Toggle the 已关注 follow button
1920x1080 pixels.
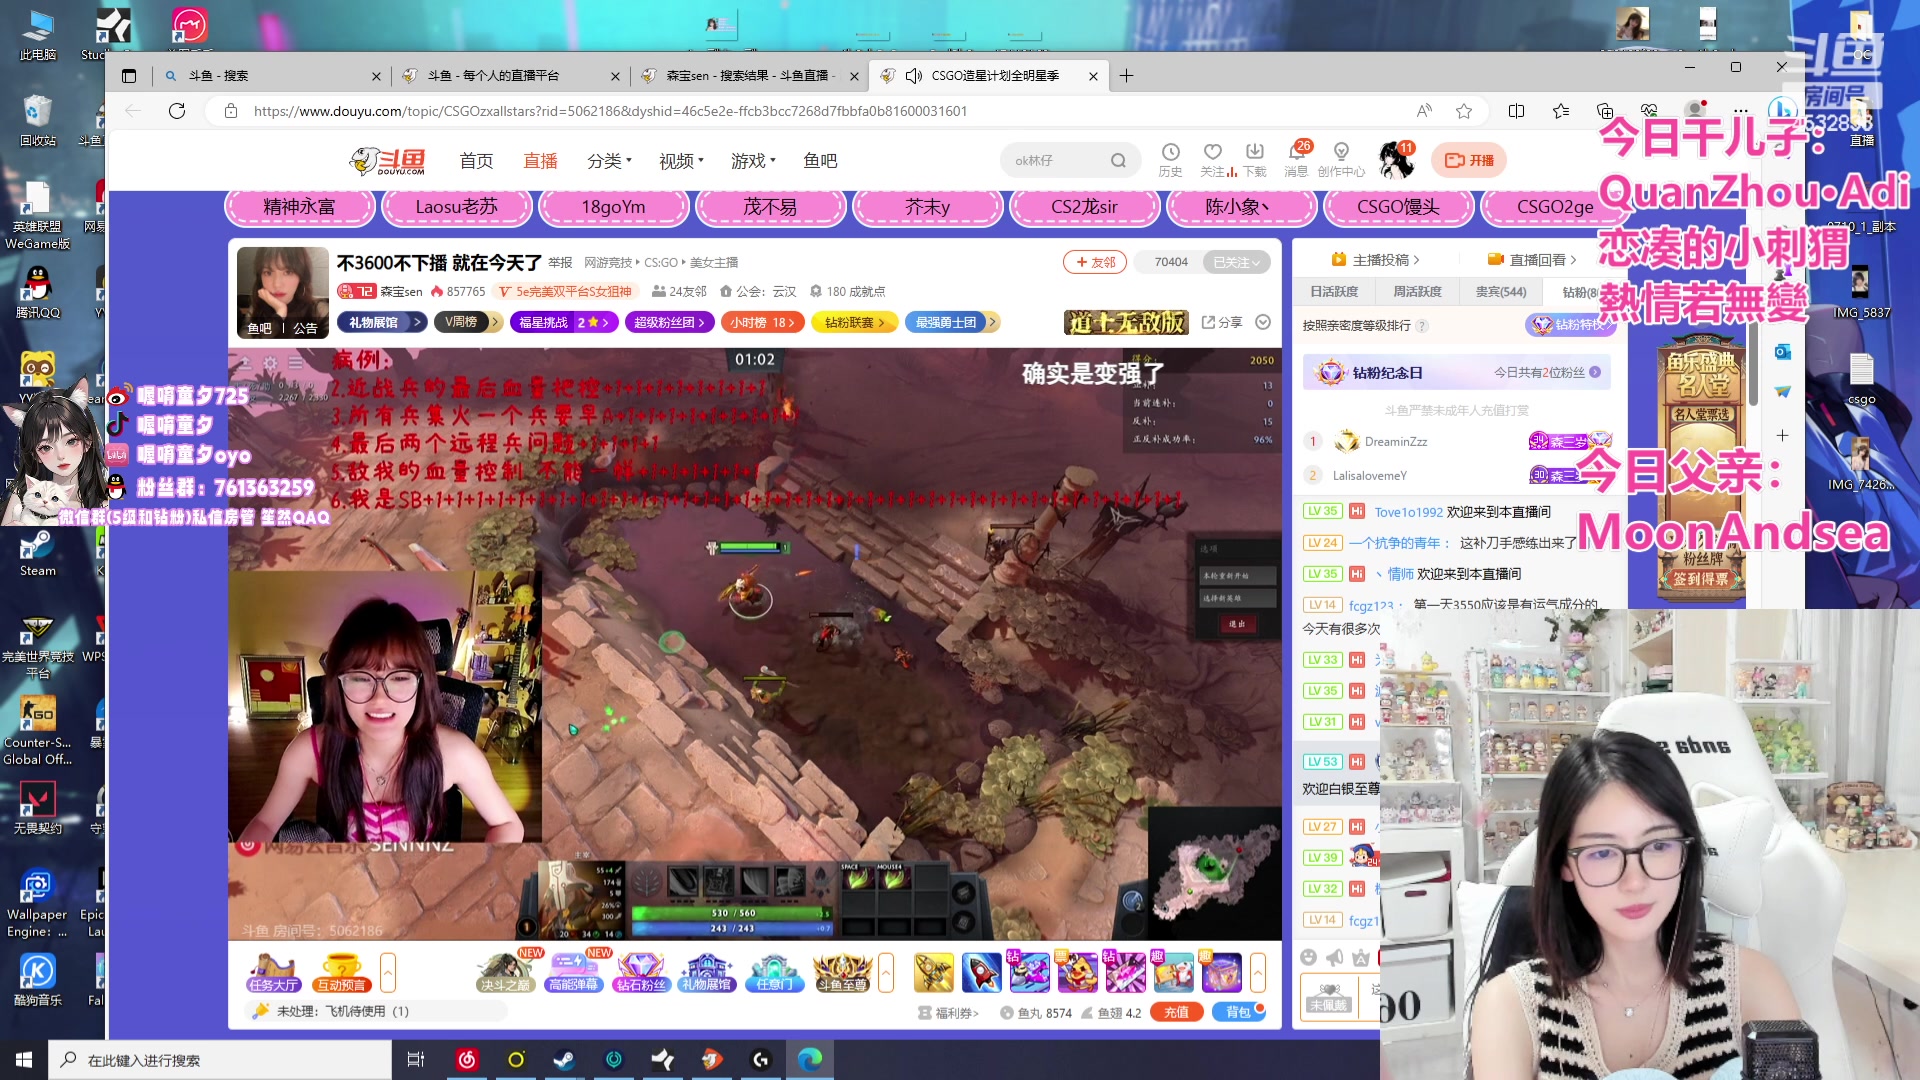(x=1236, y=262)
